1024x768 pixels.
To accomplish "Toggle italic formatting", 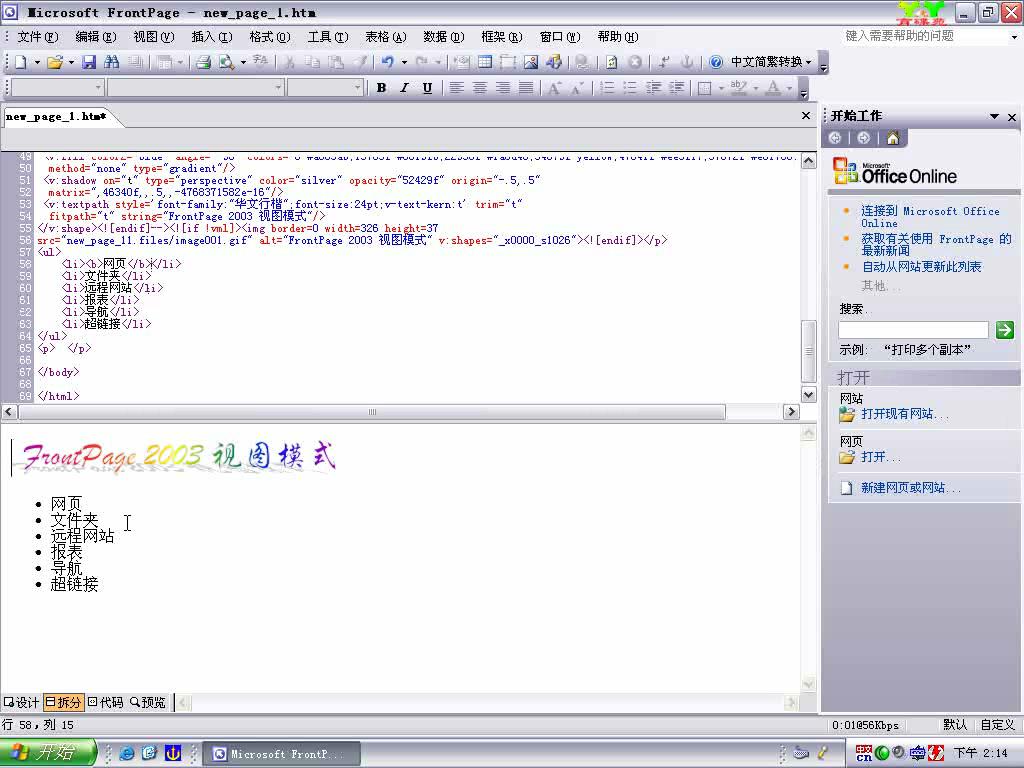I will [x=404, y=88].
